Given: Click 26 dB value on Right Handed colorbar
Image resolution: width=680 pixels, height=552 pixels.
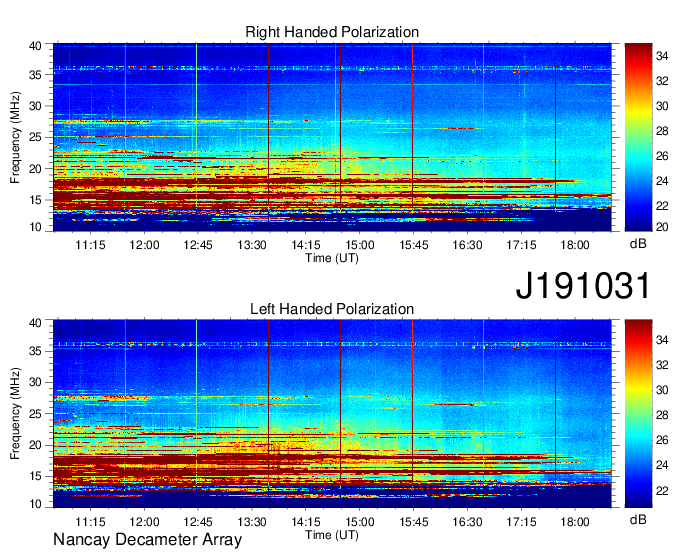Looking at the screenshot, I should (662, 156).
